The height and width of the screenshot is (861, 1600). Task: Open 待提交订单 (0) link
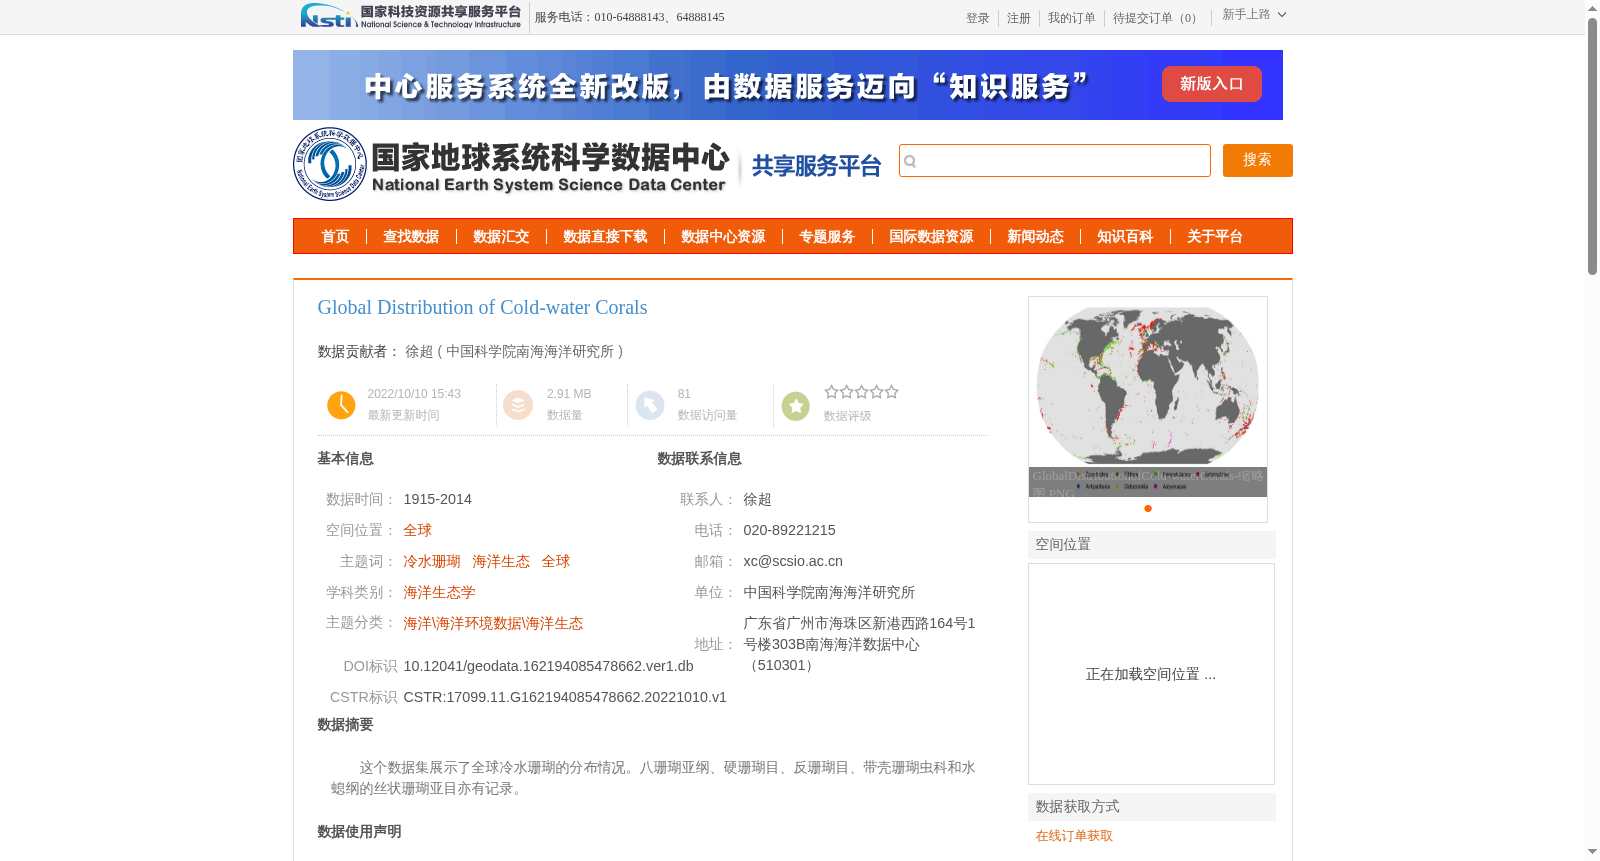1157,18
